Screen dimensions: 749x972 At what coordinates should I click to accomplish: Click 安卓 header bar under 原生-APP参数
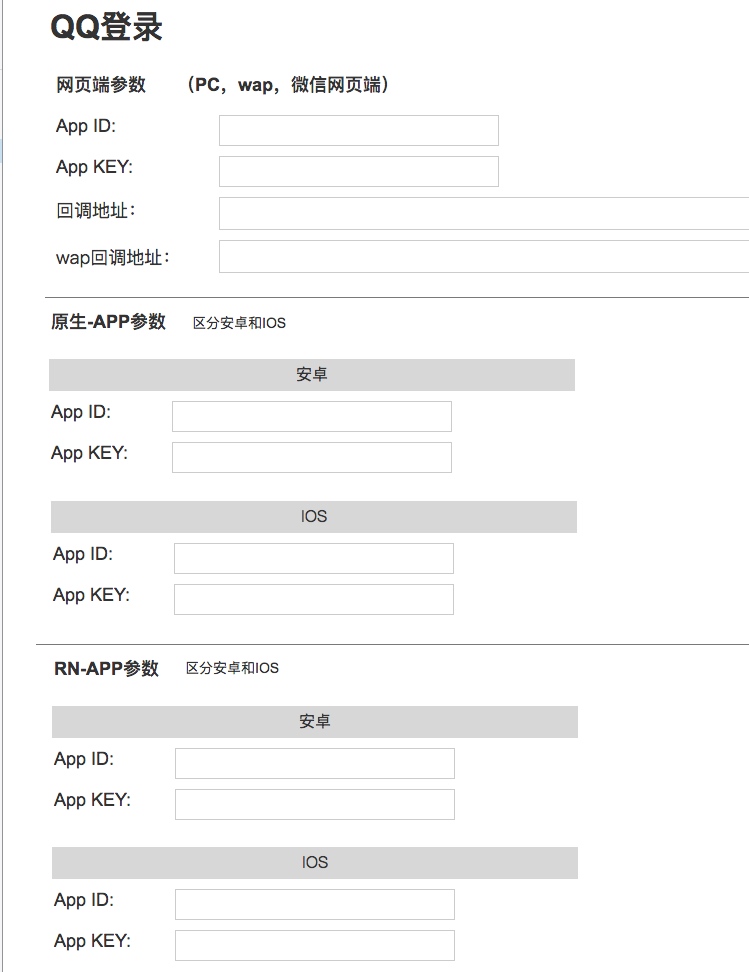[312, 374]
